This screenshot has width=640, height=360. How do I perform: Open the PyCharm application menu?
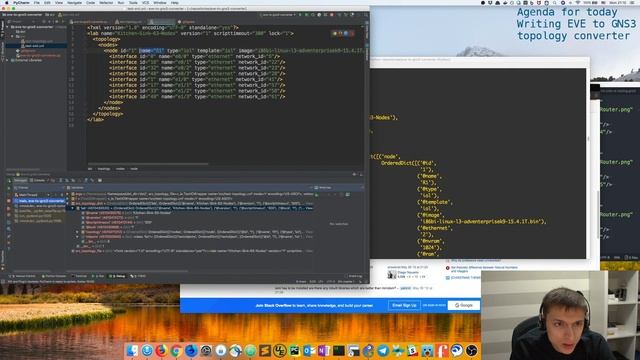22,2
